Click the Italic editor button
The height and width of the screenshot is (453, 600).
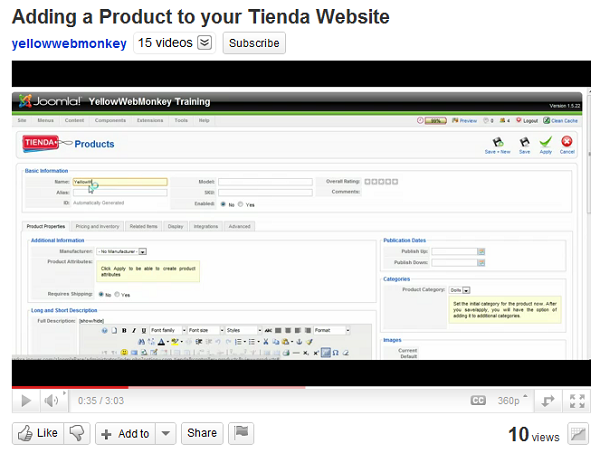[134, 330]
